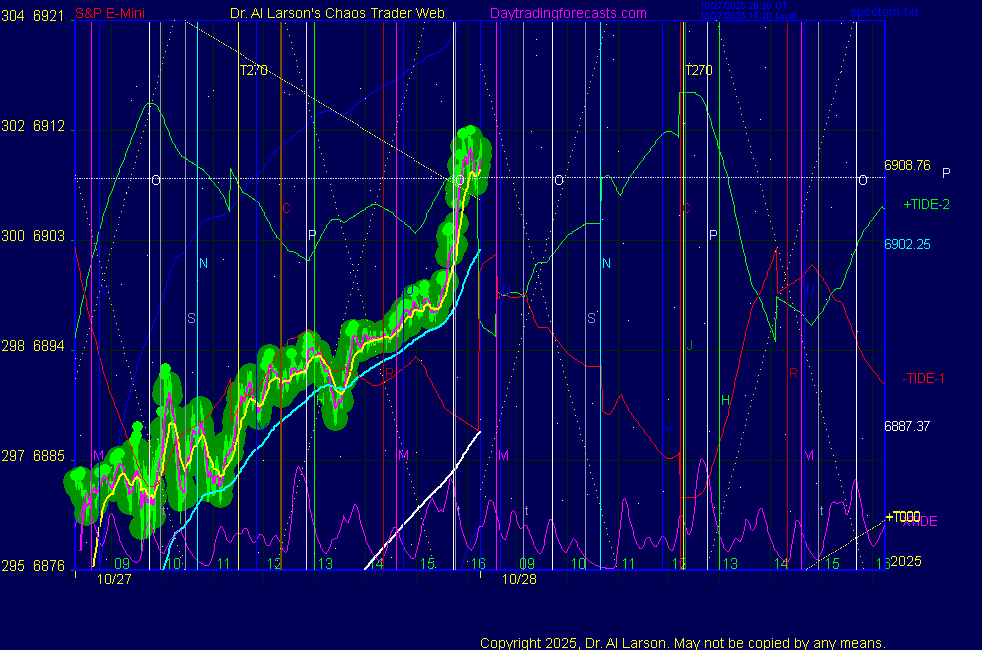The image size is (982, 650).
Task: Click the +TIDE-2 legend label
Action: click(926, 204)
